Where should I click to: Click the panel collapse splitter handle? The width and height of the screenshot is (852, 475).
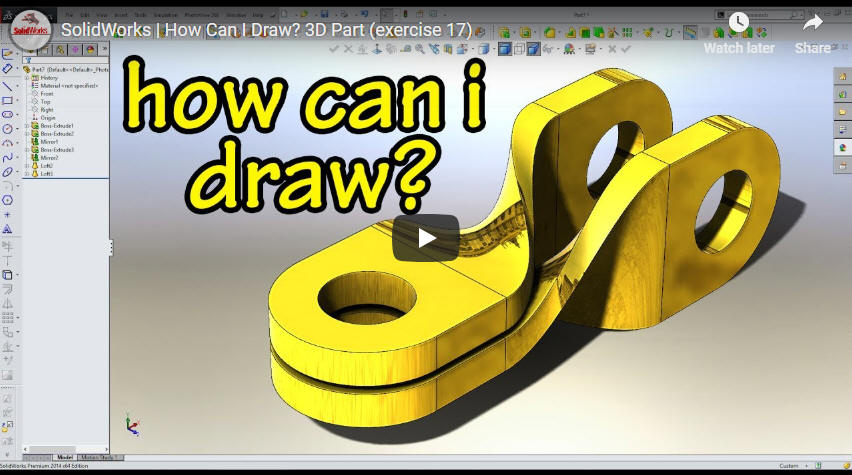click(111, 248)
